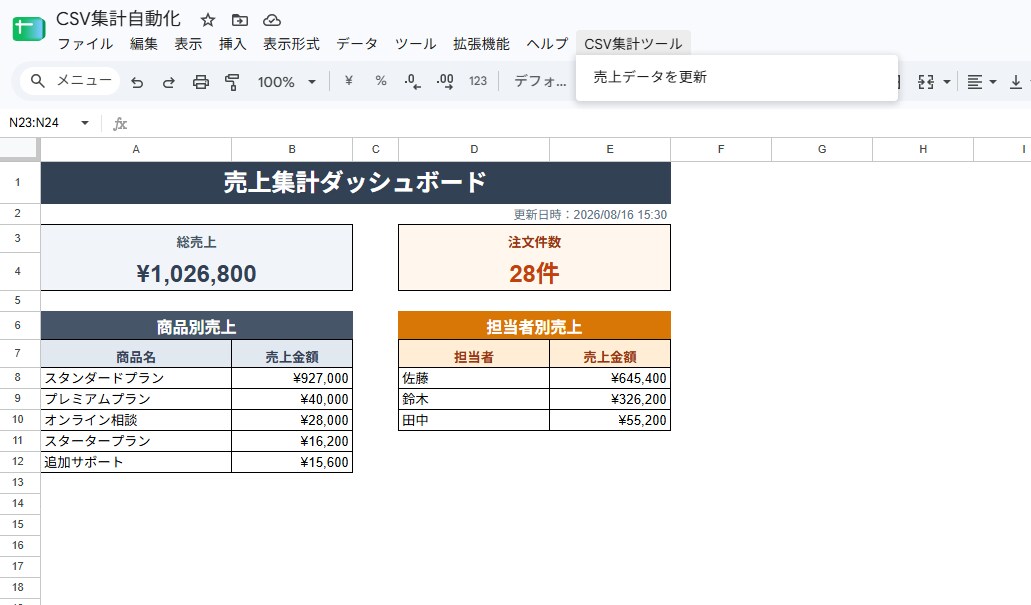Screen dimensions: 1031x605
Task: Open the デフォ... font dropdown
Action: click(x=540, y=82)
